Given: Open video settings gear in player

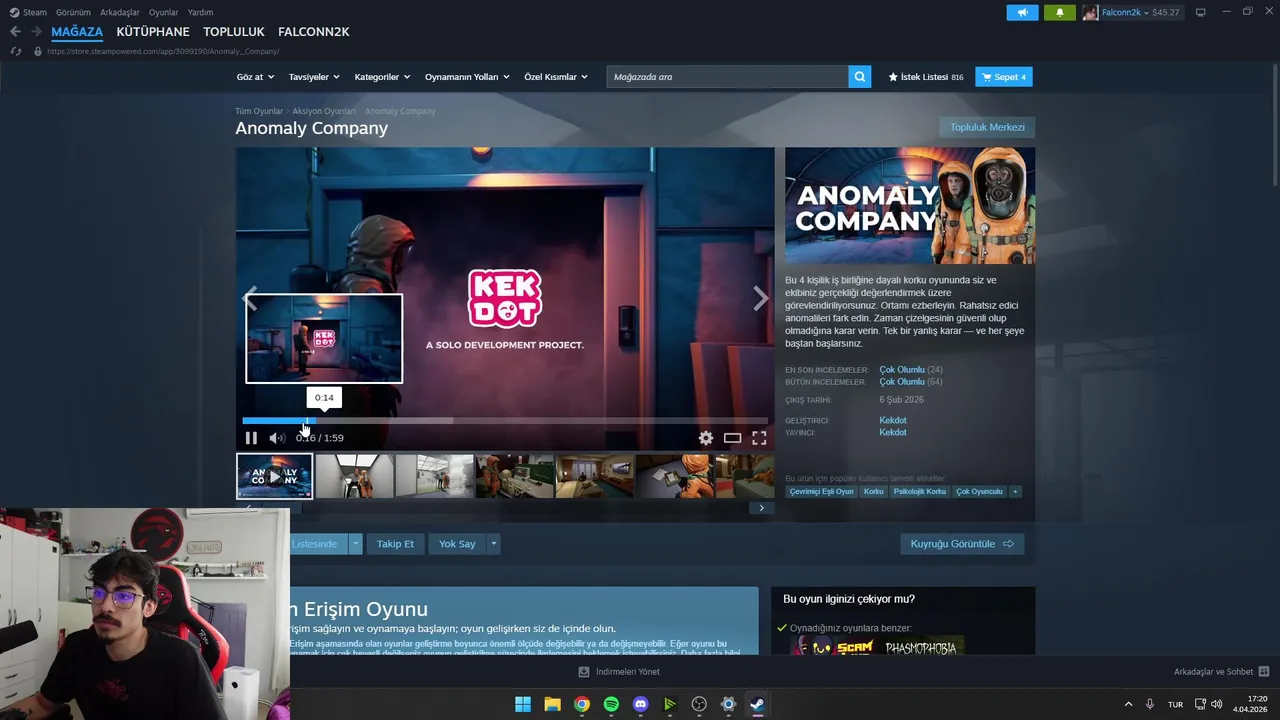Looking at the screenshot, I should point(706,438).
